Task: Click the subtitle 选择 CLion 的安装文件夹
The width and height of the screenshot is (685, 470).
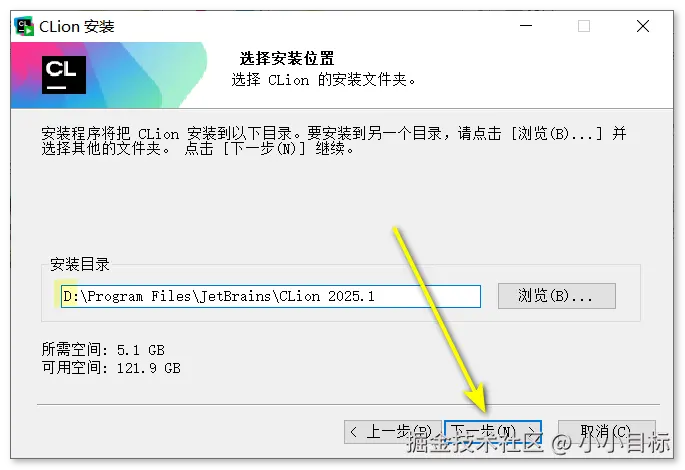Action: [x=323, y=80]
